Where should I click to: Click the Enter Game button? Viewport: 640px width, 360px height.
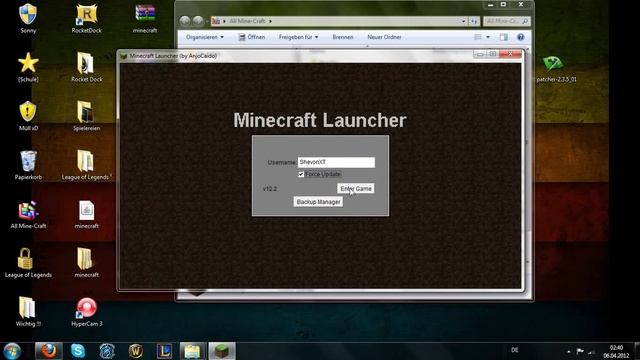[x=356, y=189]
